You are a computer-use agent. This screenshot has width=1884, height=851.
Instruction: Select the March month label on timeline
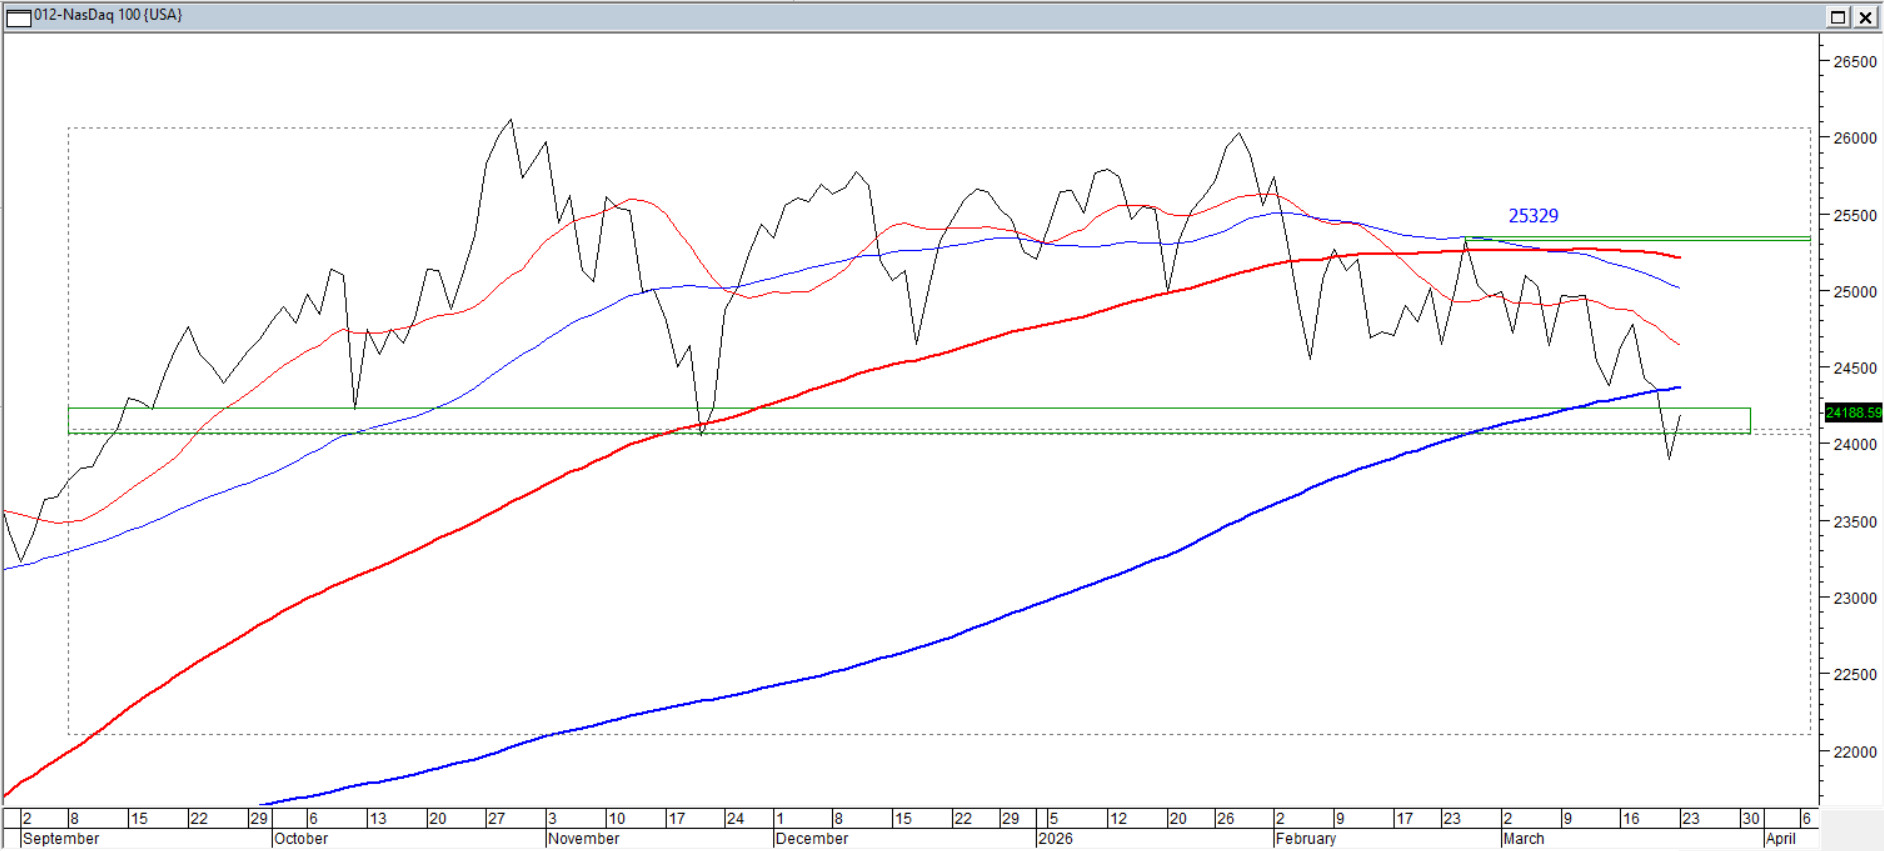pyautogui.click(x=1524, y=839)
